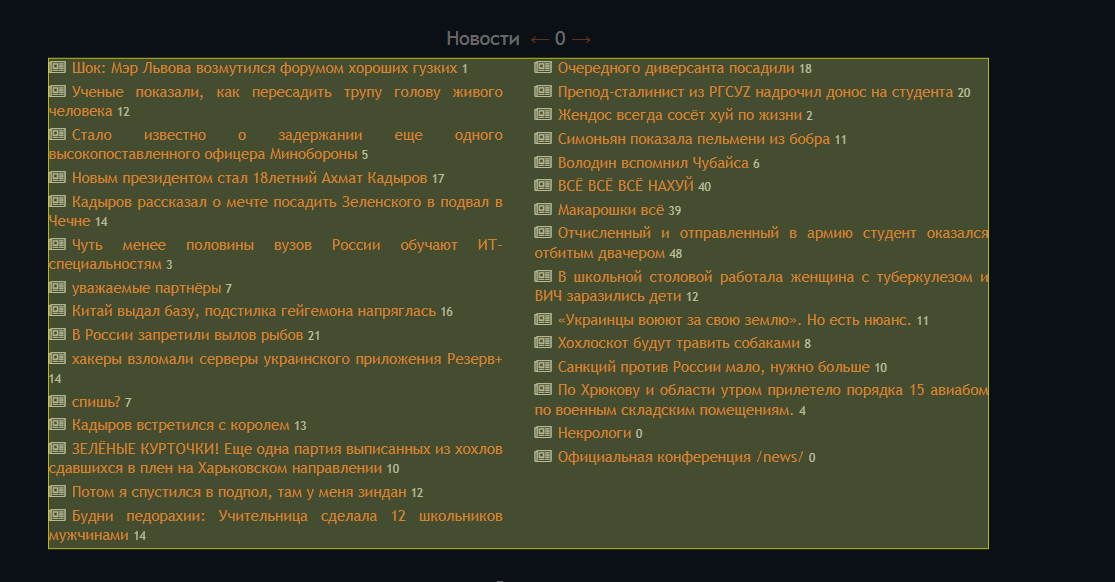Click the icon next to "спишь?"
The image size is (1115, 582).
pyautogui.click(x=56, y=401)
